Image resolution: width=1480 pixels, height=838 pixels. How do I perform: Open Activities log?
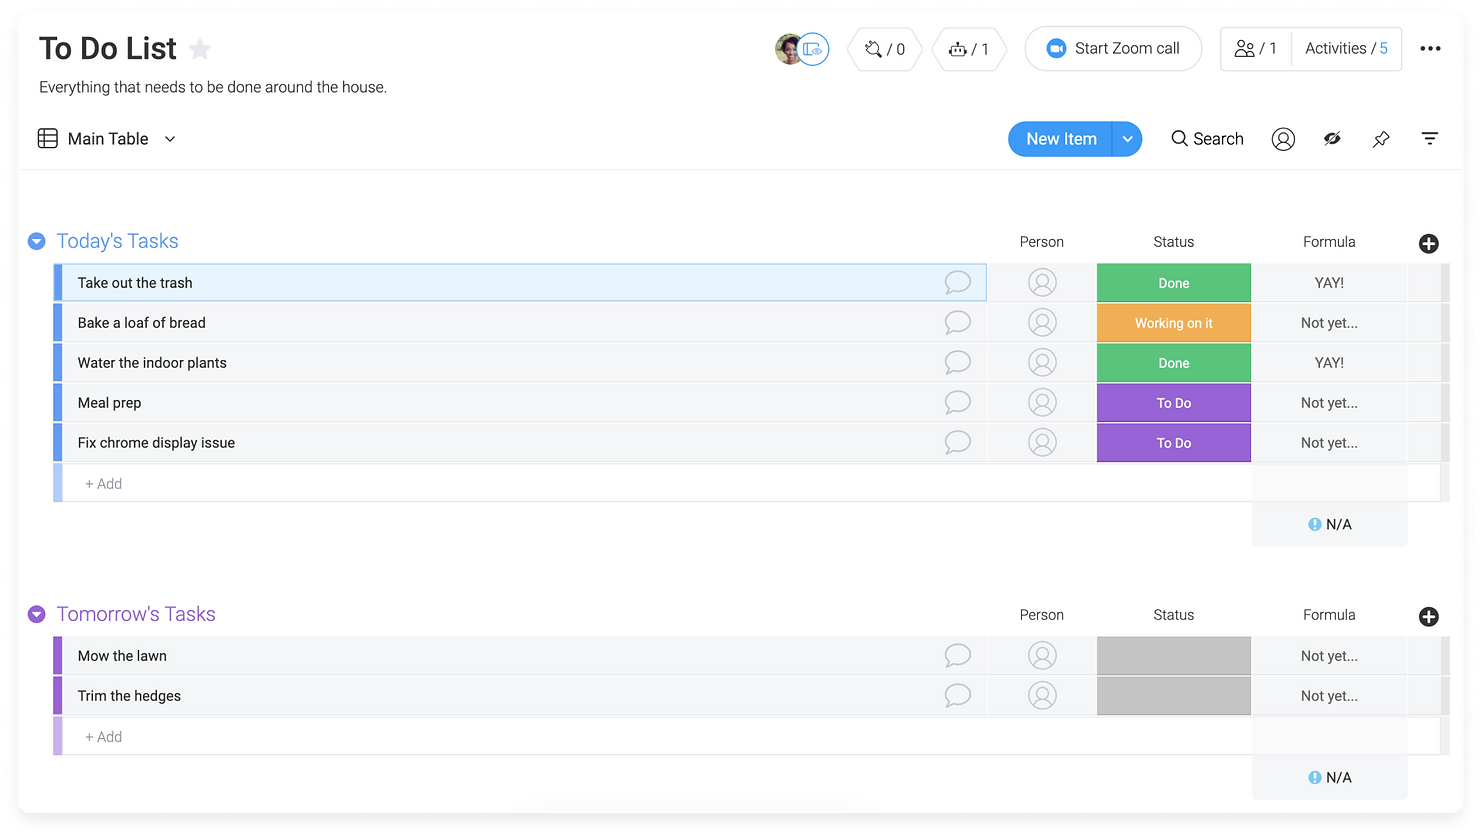click(x=1346, y=49)
